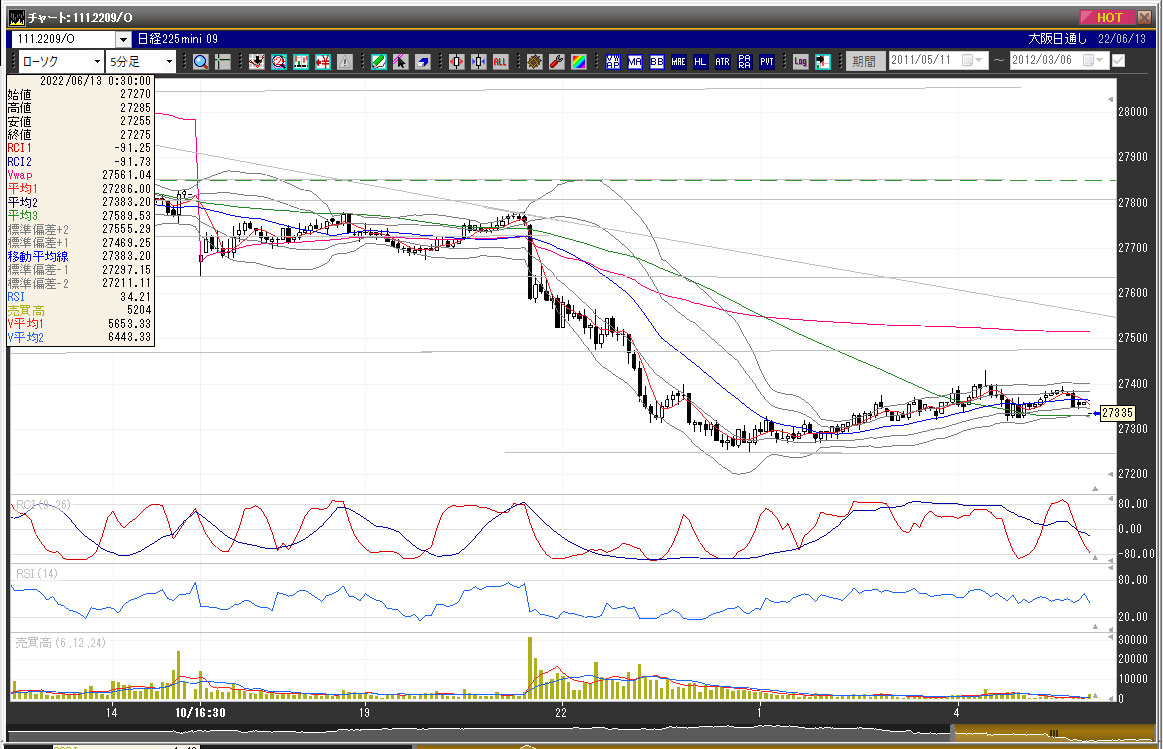1163x749 pixels.
Task: Toggle the BB Bollinger Bands indicator
Action: [x=656, y=62]
